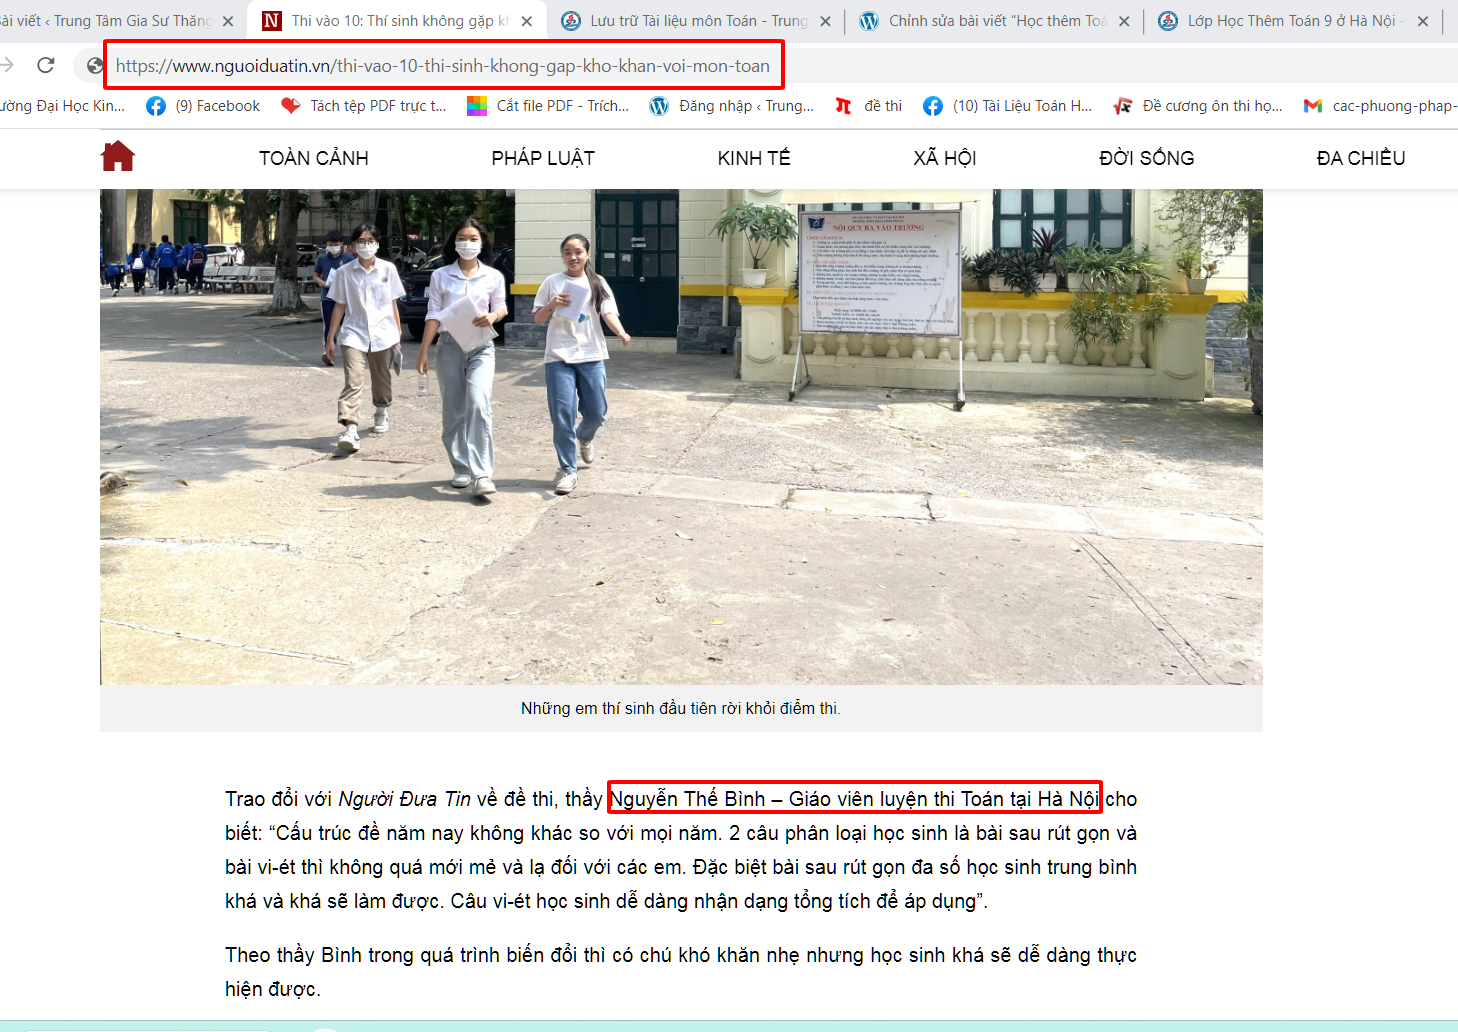The width and height of the screenshot is (1458, 1032).
Task: Reload the page with refresh icon
Action: click(x=46, y=66)
